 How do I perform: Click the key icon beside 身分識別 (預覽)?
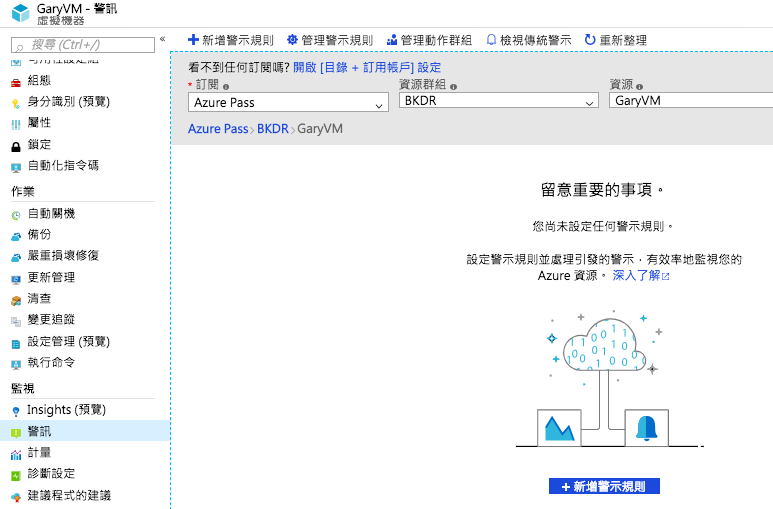click(x=16, y=103)
